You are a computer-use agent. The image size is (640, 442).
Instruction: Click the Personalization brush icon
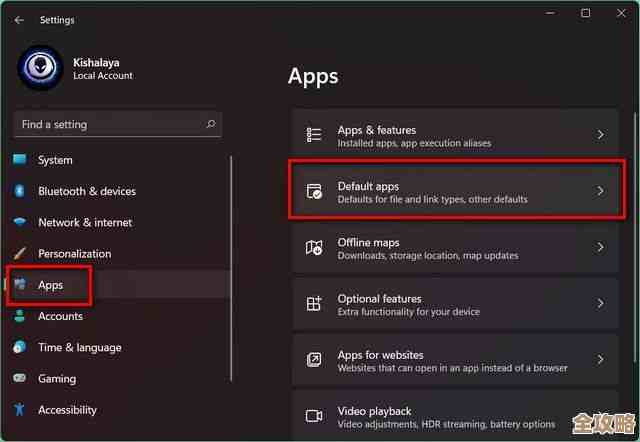point(19,253)
